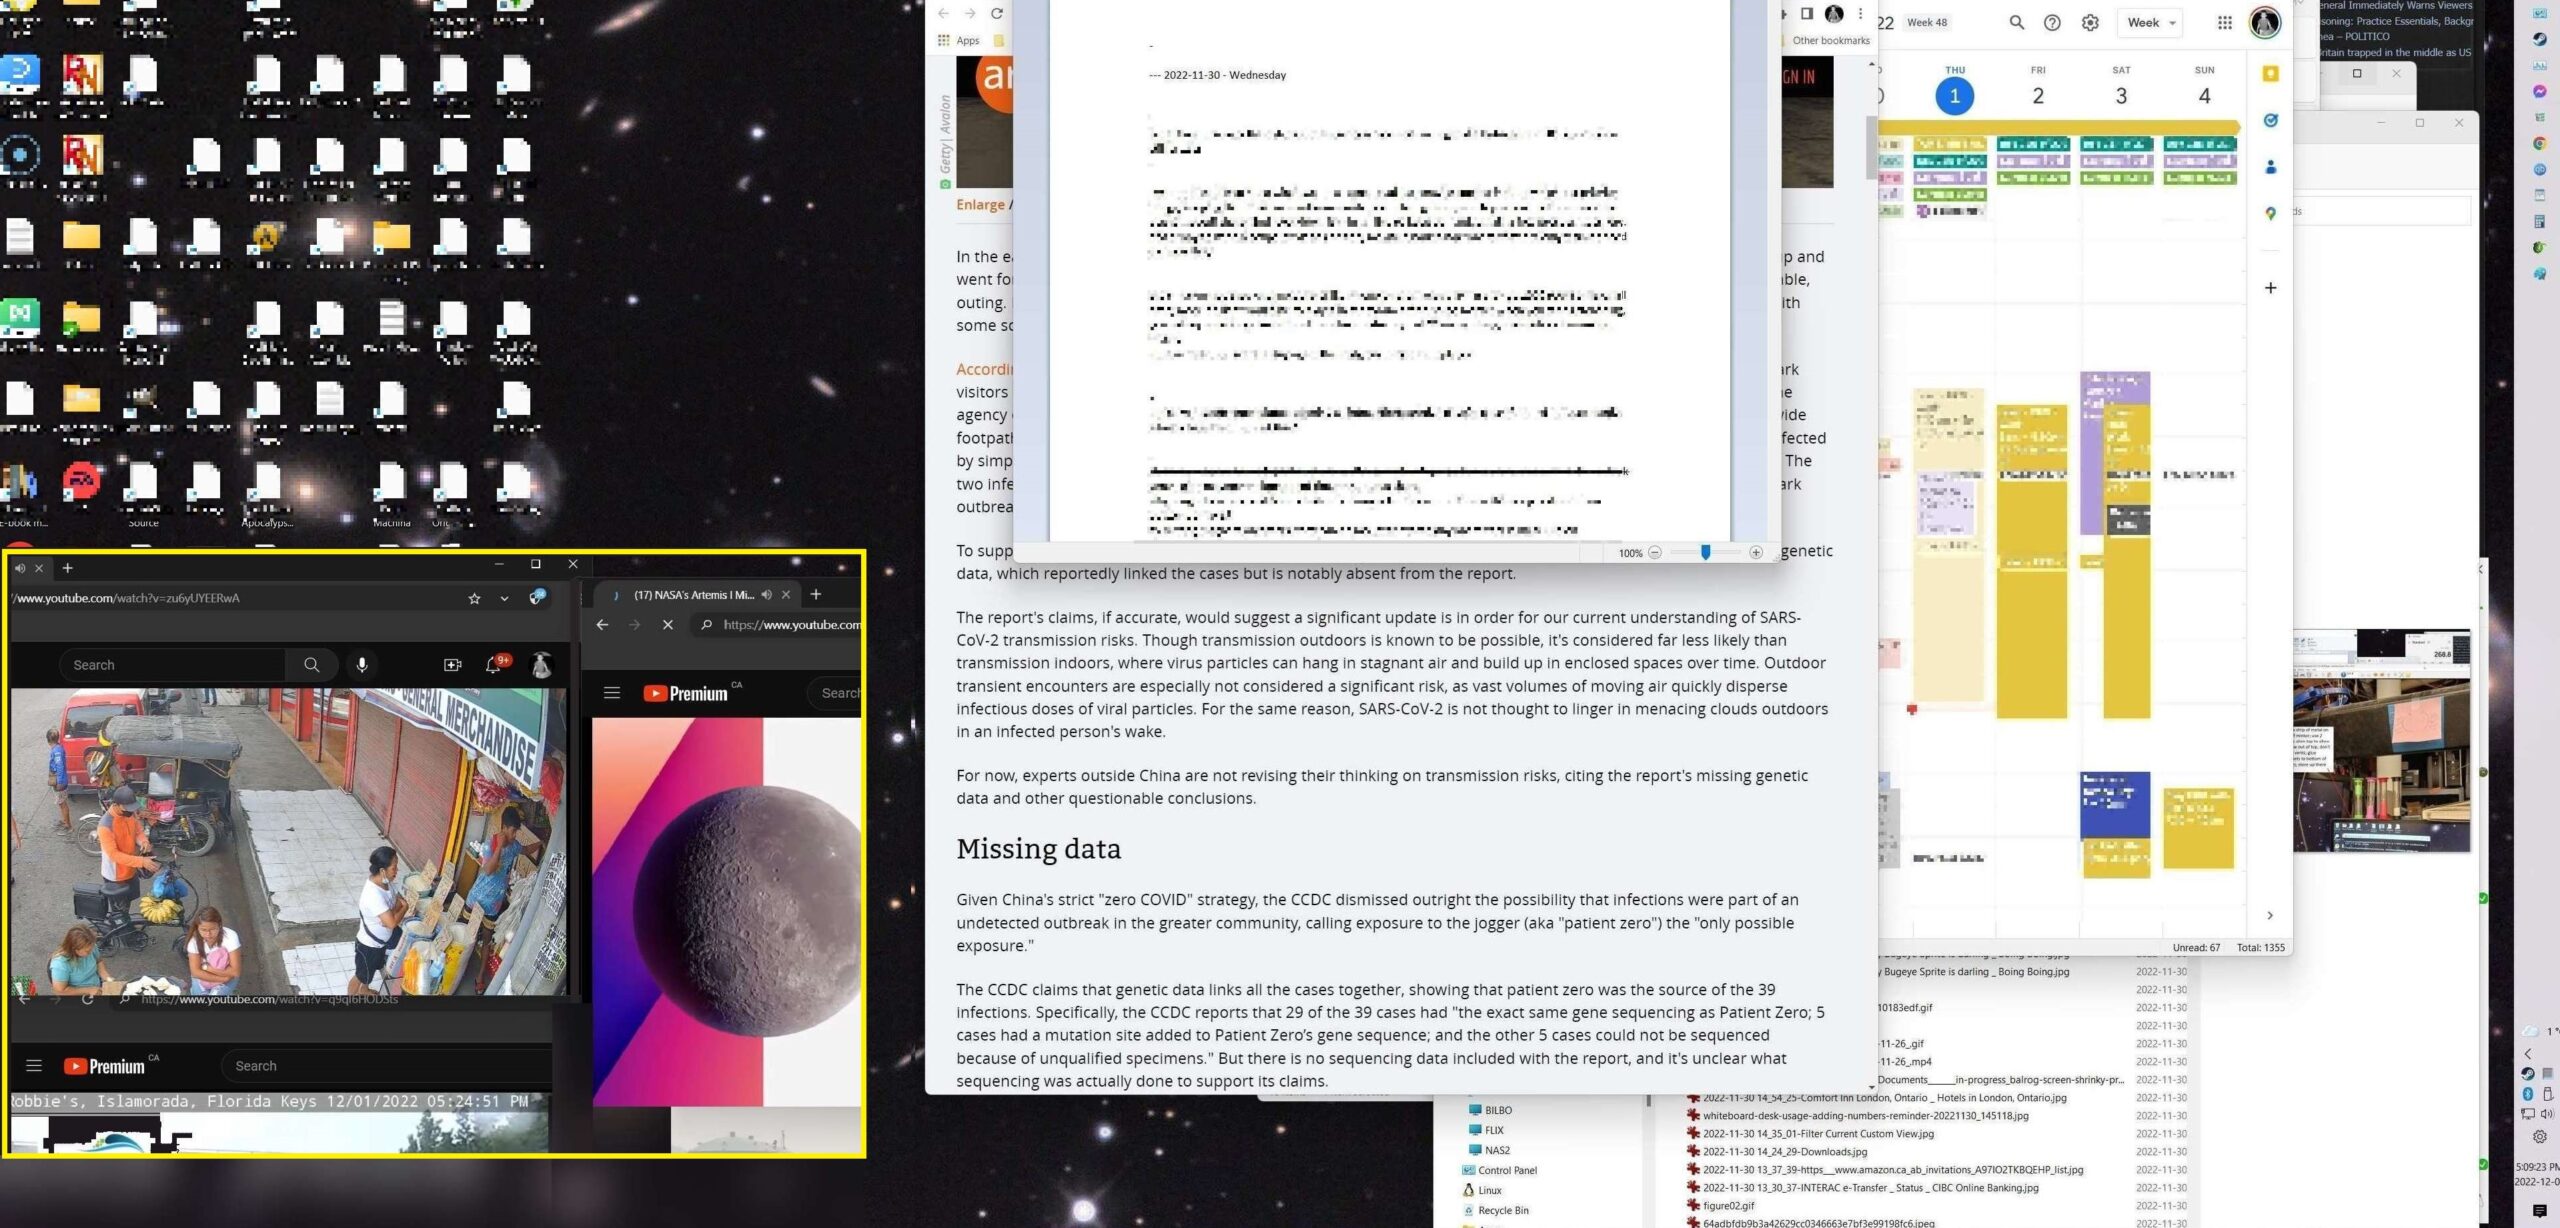Select Recycle Bin in folder tree
The image size is (2560, 1228).
coord(1506,1210)
